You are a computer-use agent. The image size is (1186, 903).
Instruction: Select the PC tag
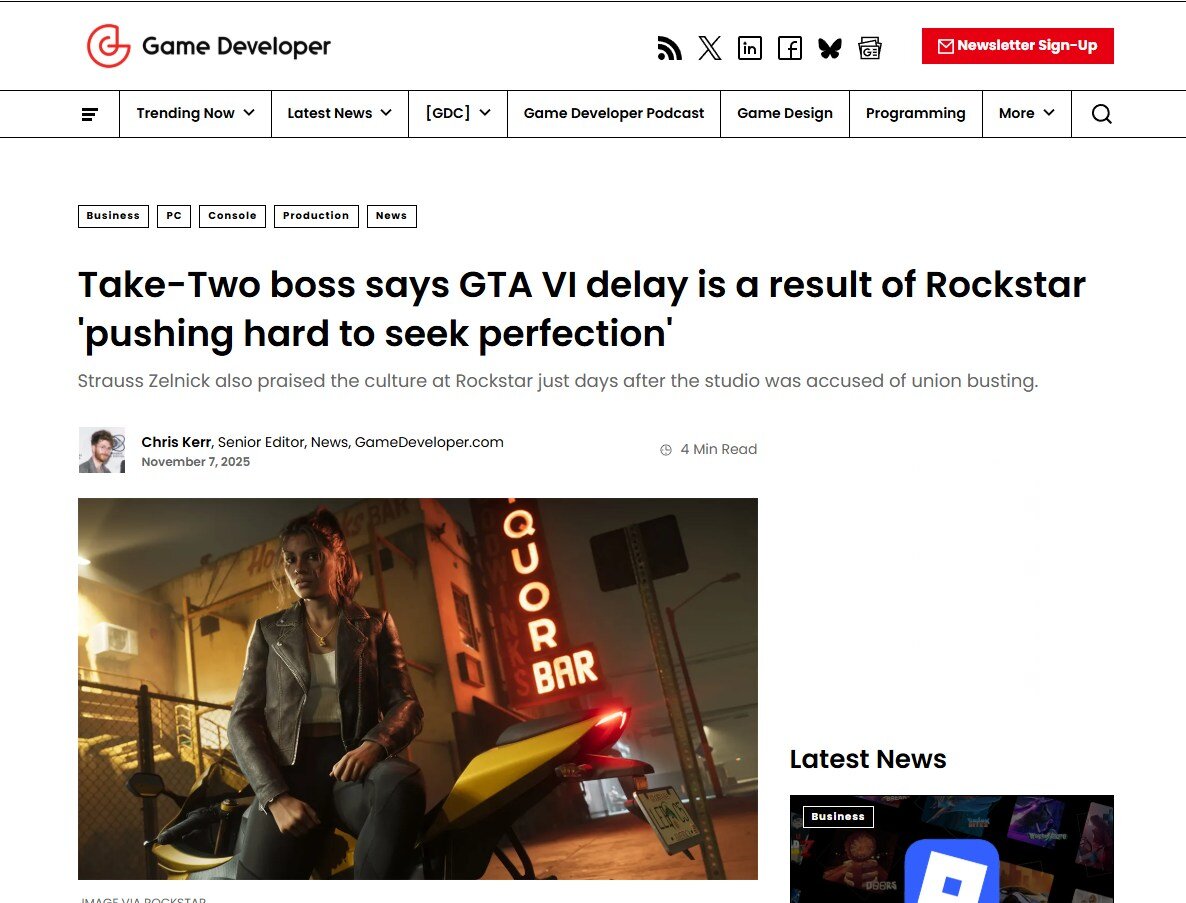point(174,216)
